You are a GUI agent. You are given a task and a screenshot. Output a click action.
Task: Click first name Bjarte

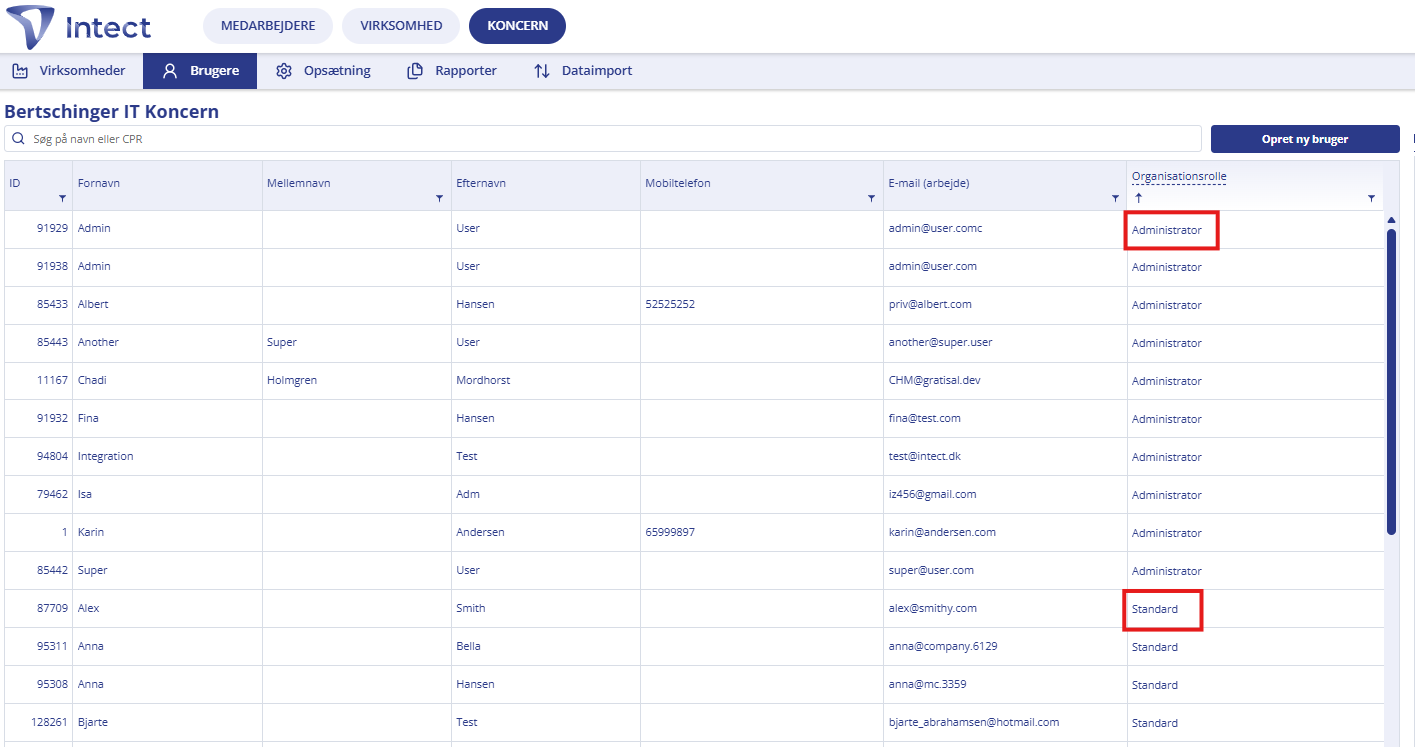(93, 722)
